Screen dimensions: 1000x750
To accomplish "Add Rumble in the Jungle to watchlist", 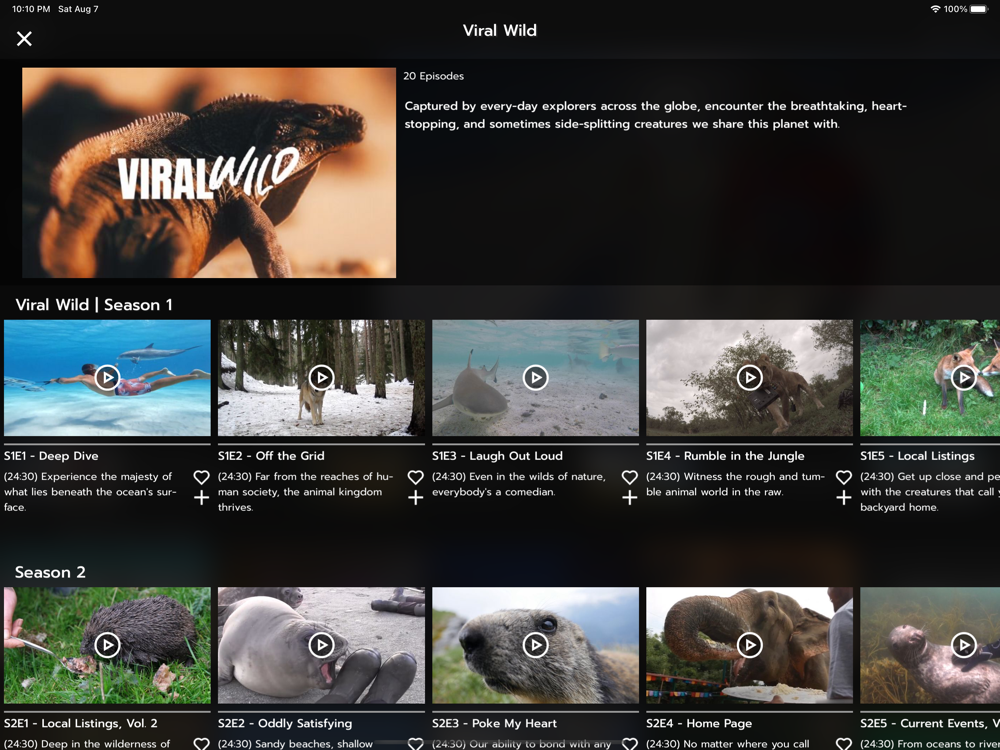I will 844,497.
